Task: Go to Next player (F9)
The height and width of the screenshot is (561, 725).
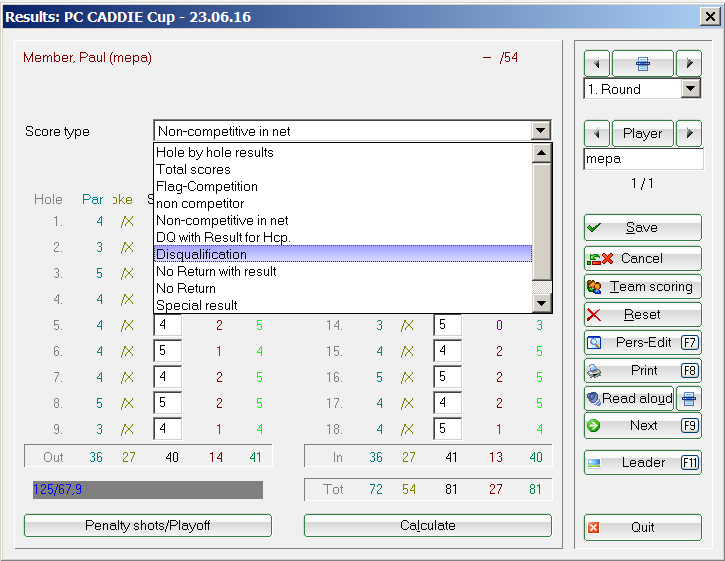Action: click(x=643, y=425)
